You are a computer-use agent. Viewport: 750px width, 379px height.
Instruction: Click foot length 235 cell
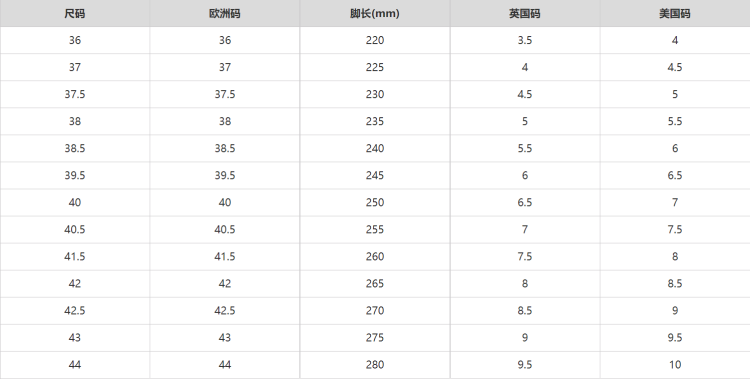(x=375, y=121)
